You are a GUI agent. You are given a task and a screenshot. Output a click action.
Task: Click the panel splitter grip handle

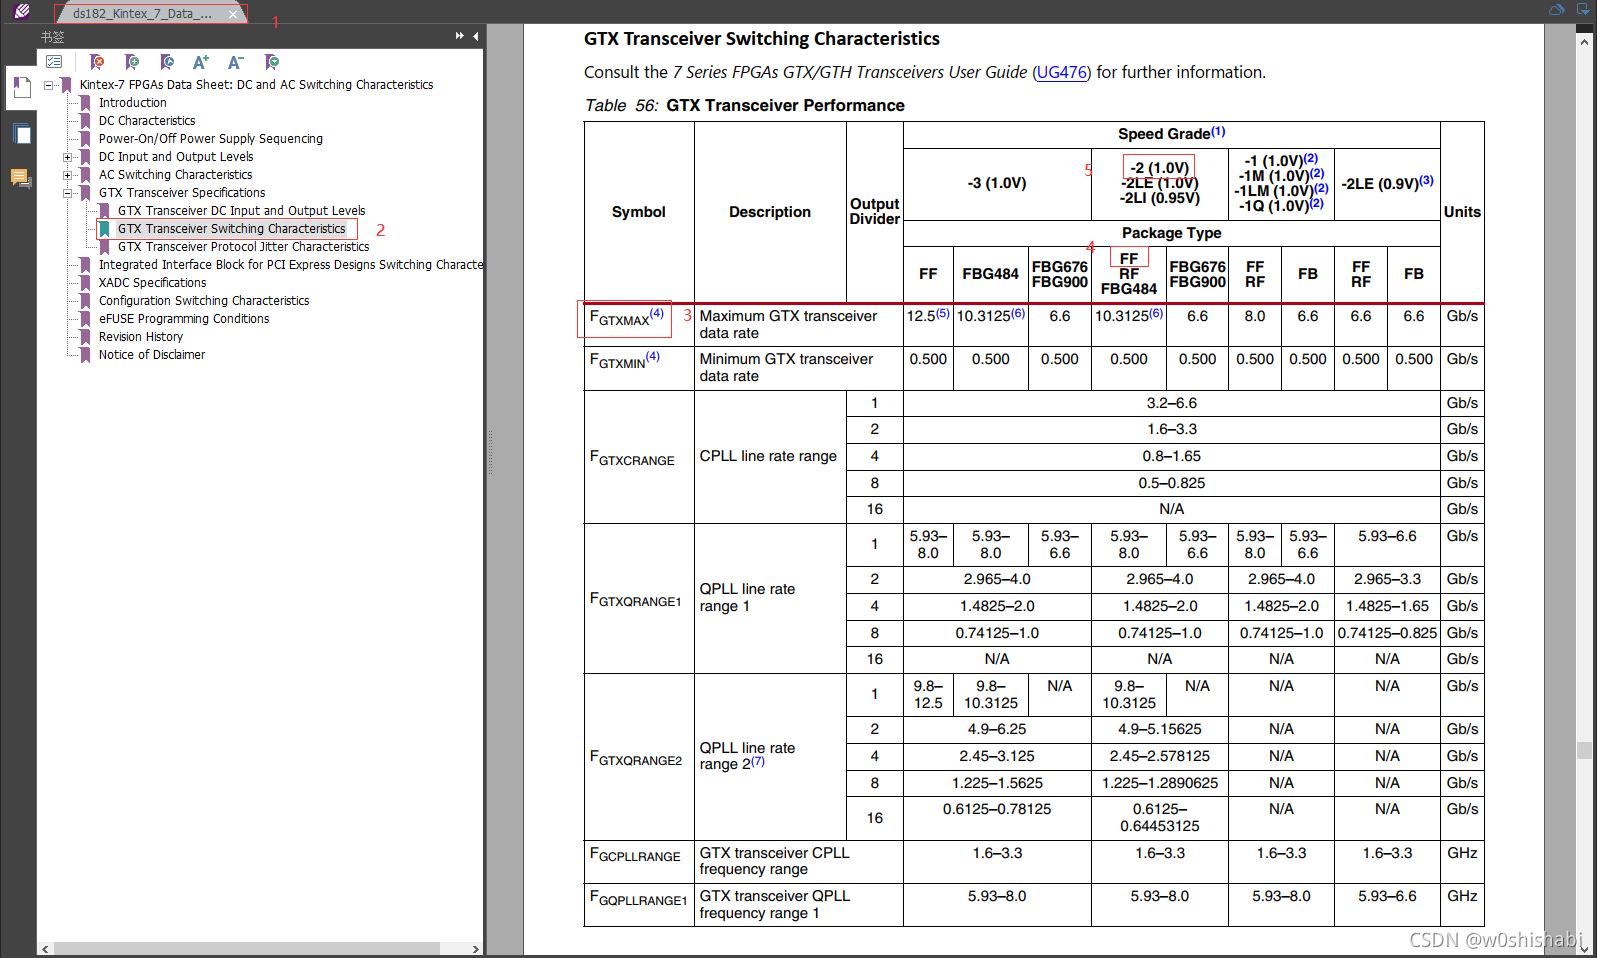pyautogui.click(x=490, y=452)
